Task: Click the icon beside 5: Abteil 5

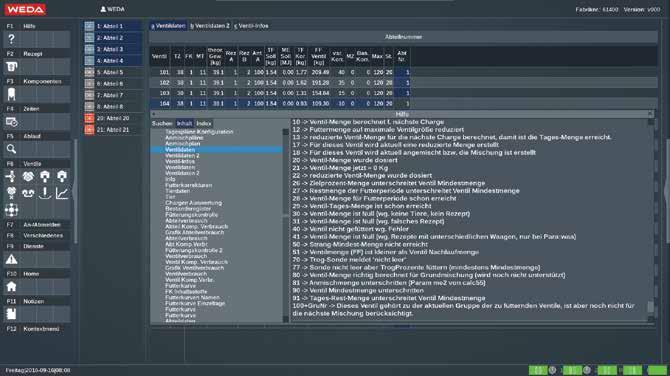Action: pyautogui.click(x=89, y=72)
